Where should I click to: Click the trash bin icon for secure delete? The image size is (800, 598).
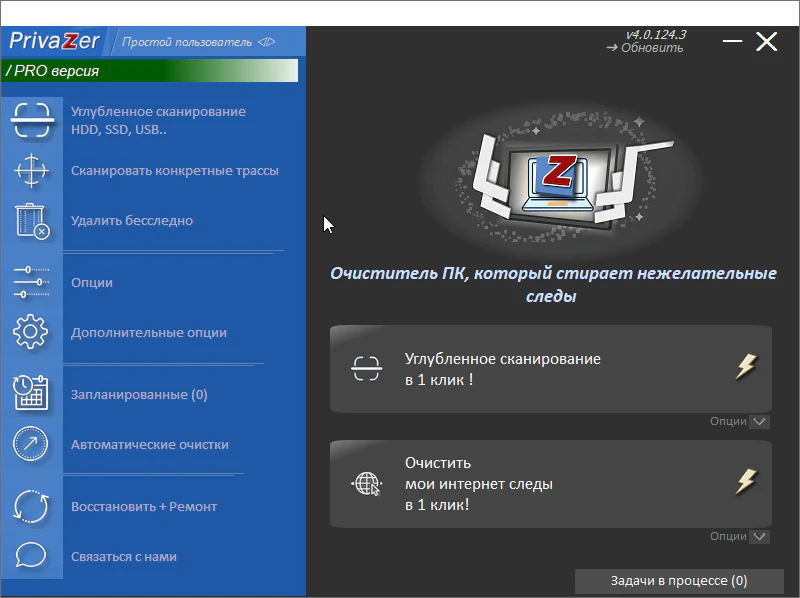click(x=32, y=221)
